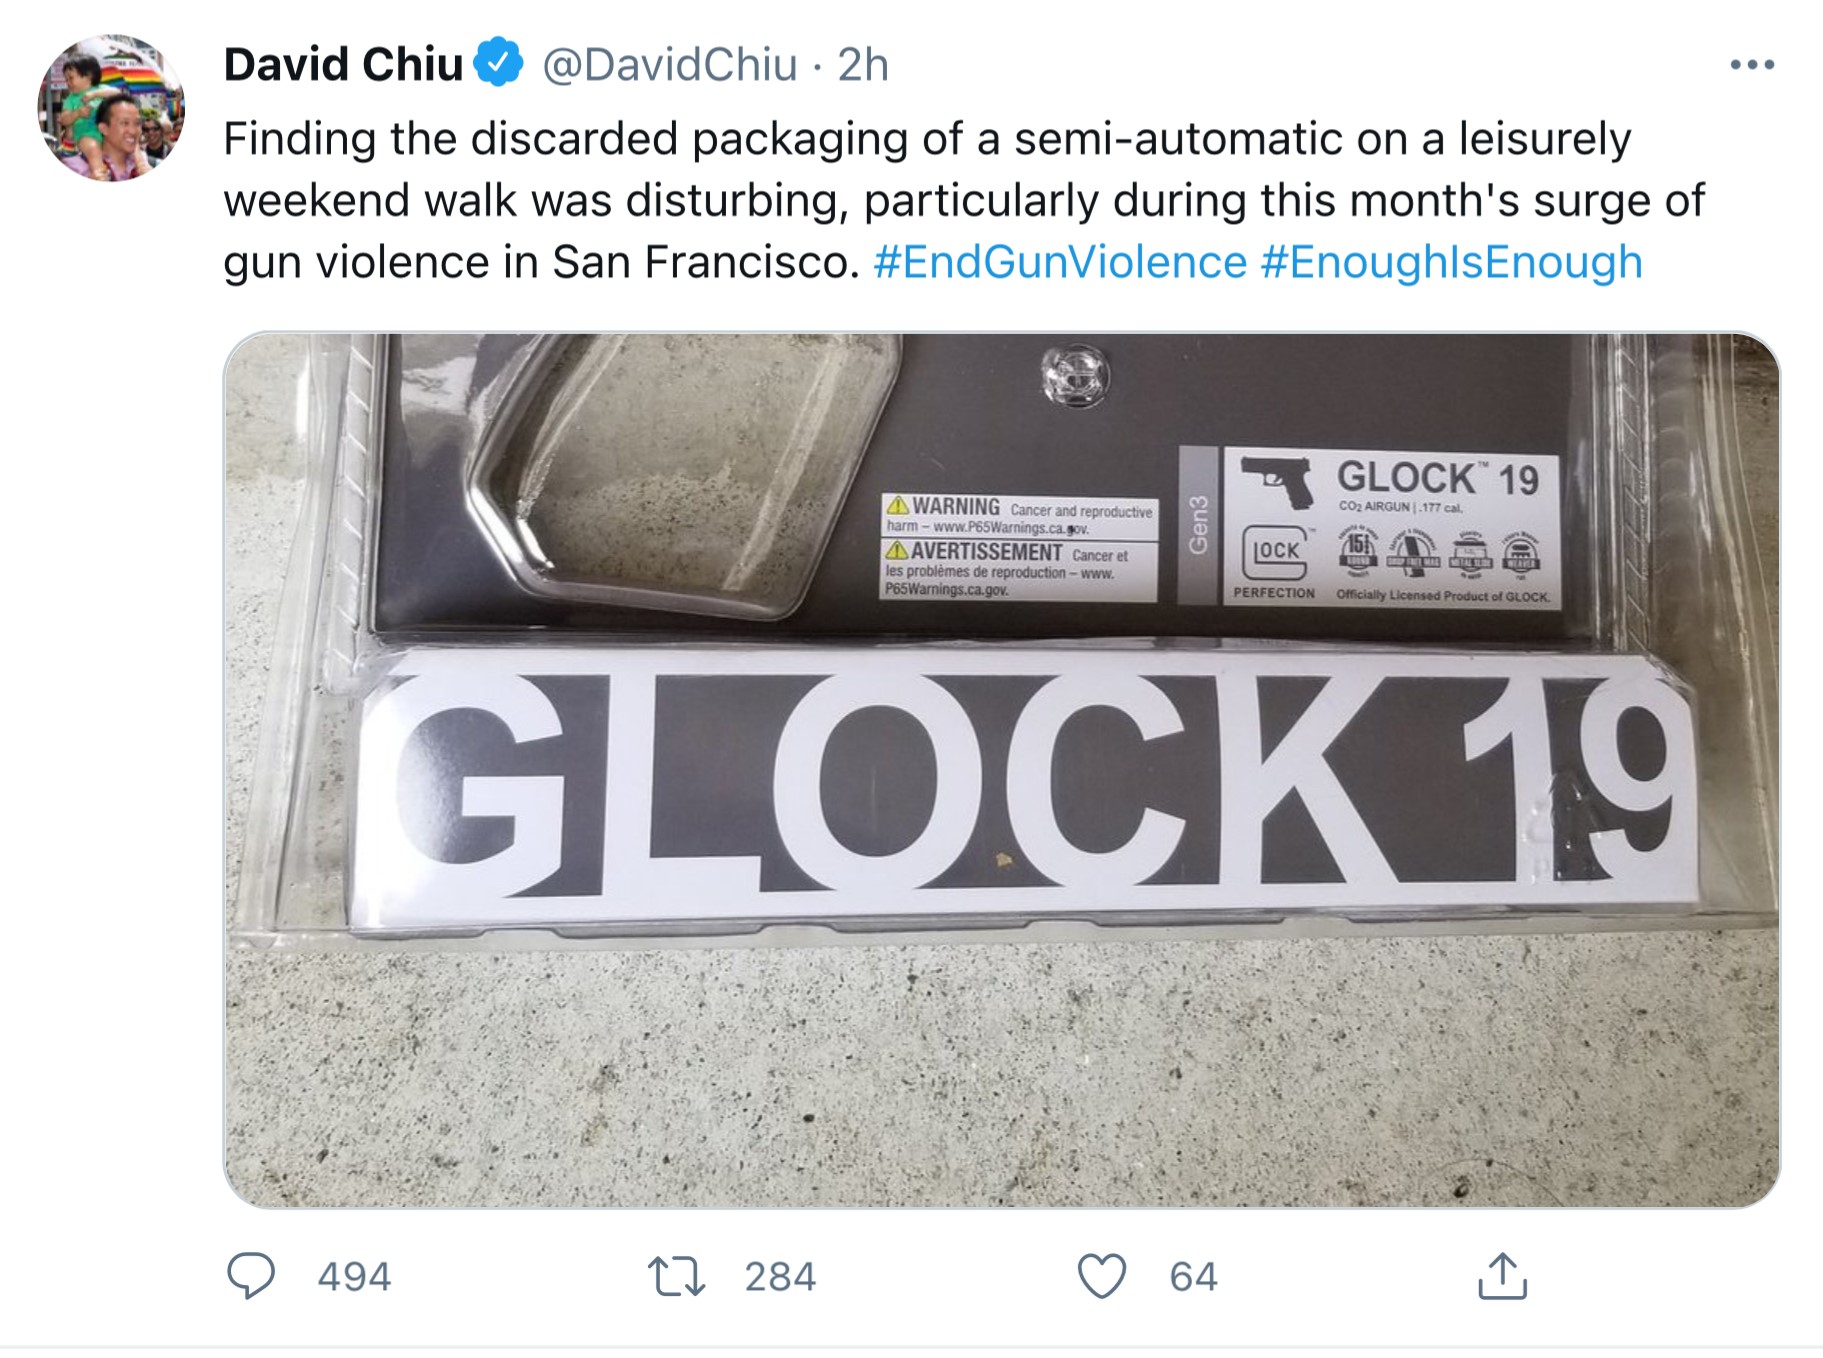Open the three-dot more options menu
This screenshot has width=1823, height=1358.
1752,65
